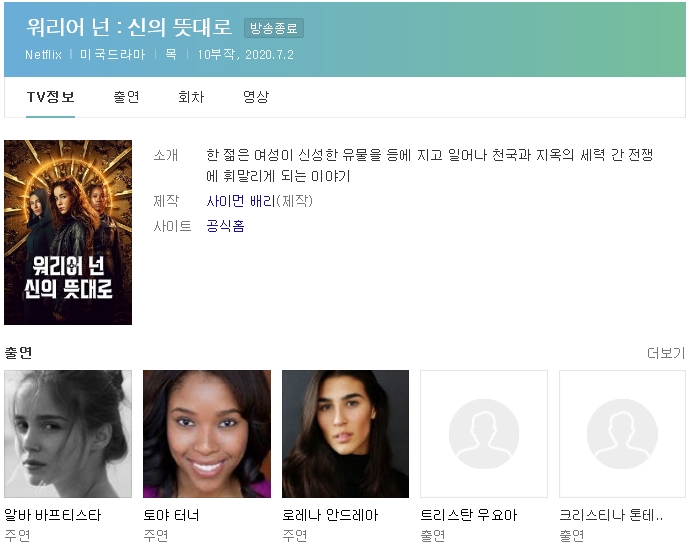Open 로레나 안드레아 cast photo
The image size is (691, 551).
(346, 434)
